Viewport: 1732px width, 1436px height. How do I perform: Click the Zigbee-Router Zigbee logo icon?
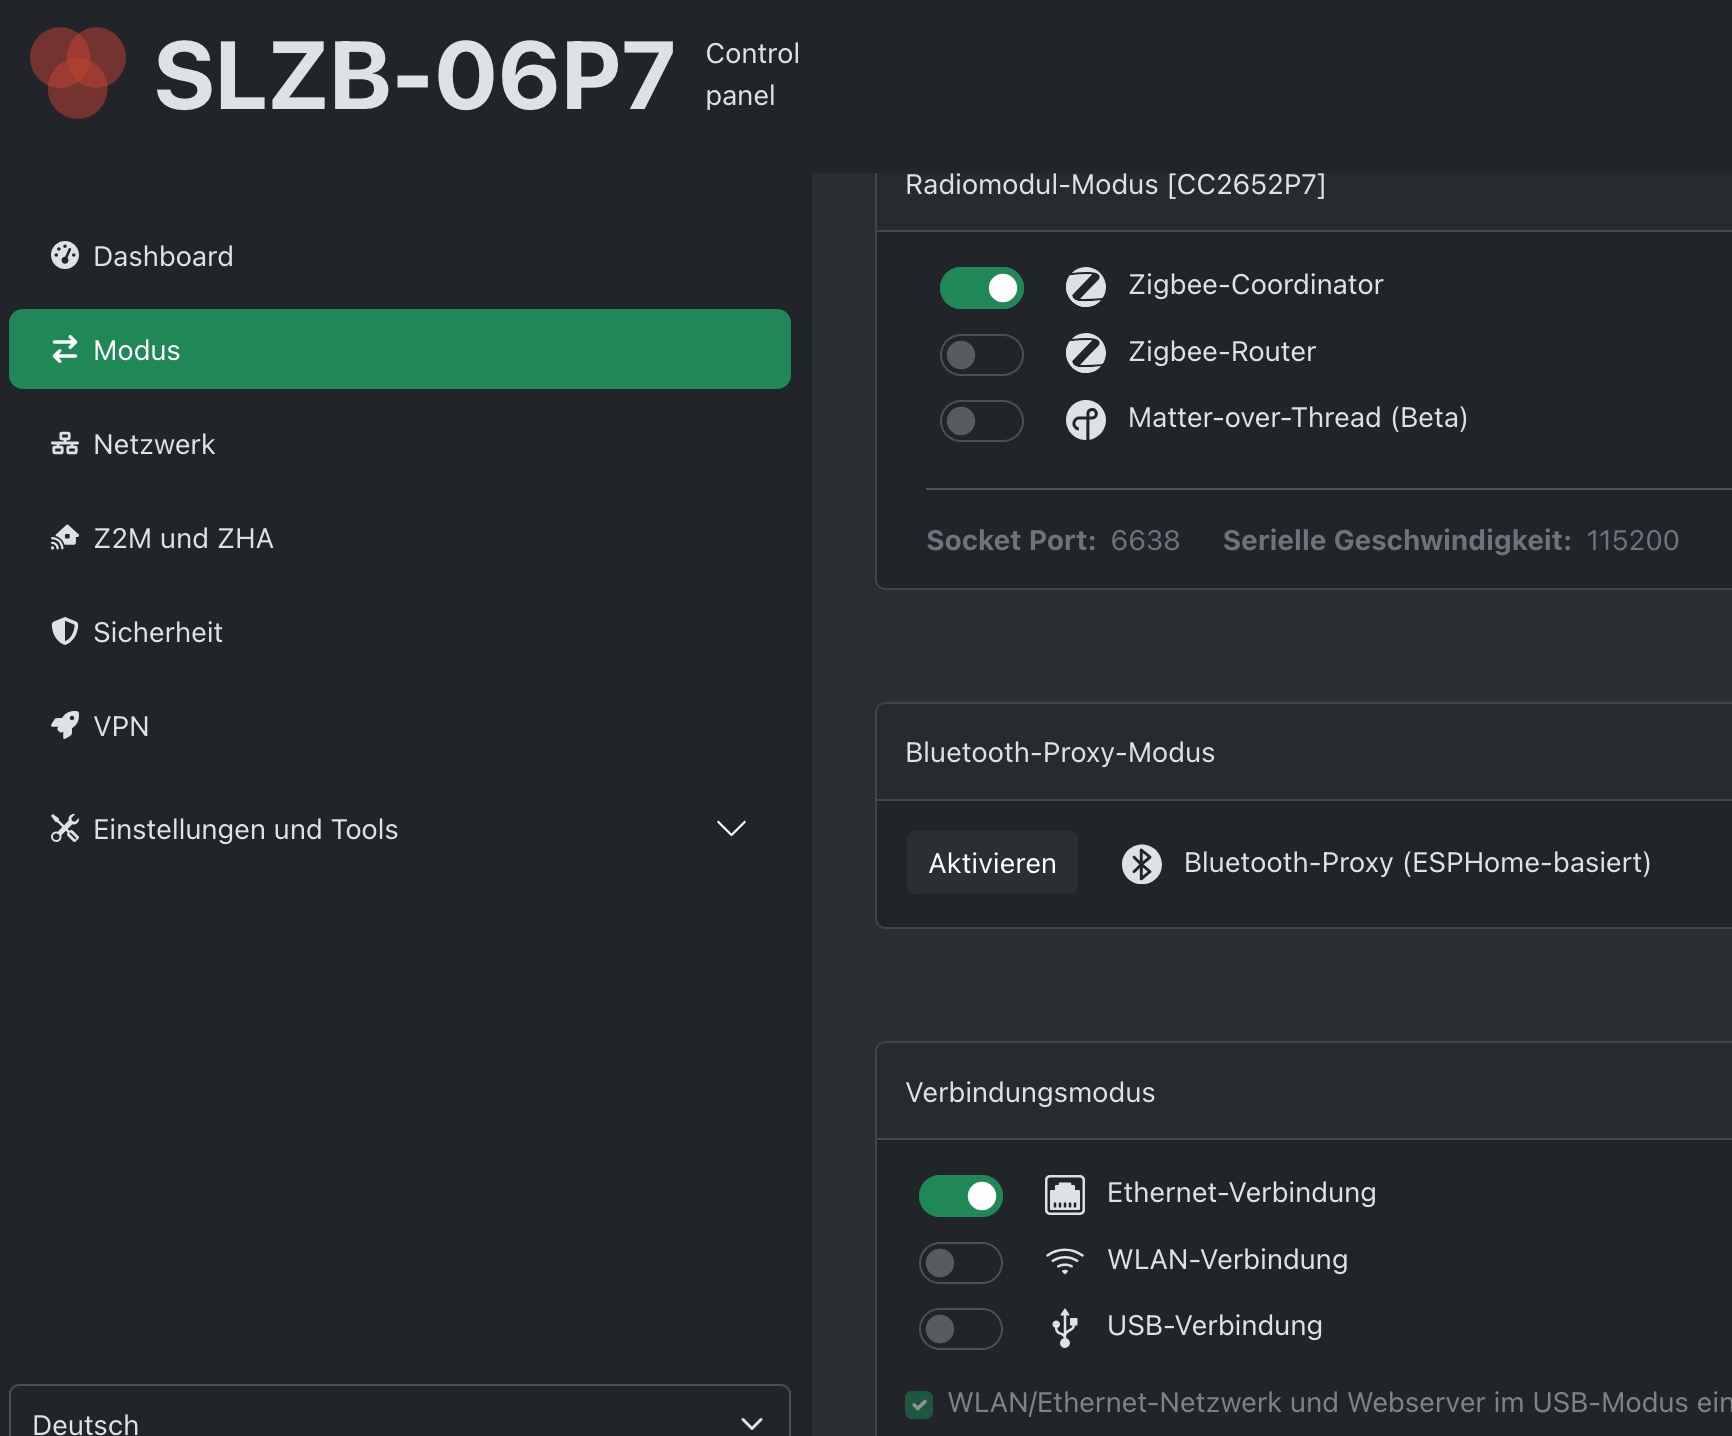click(1086, 353)
